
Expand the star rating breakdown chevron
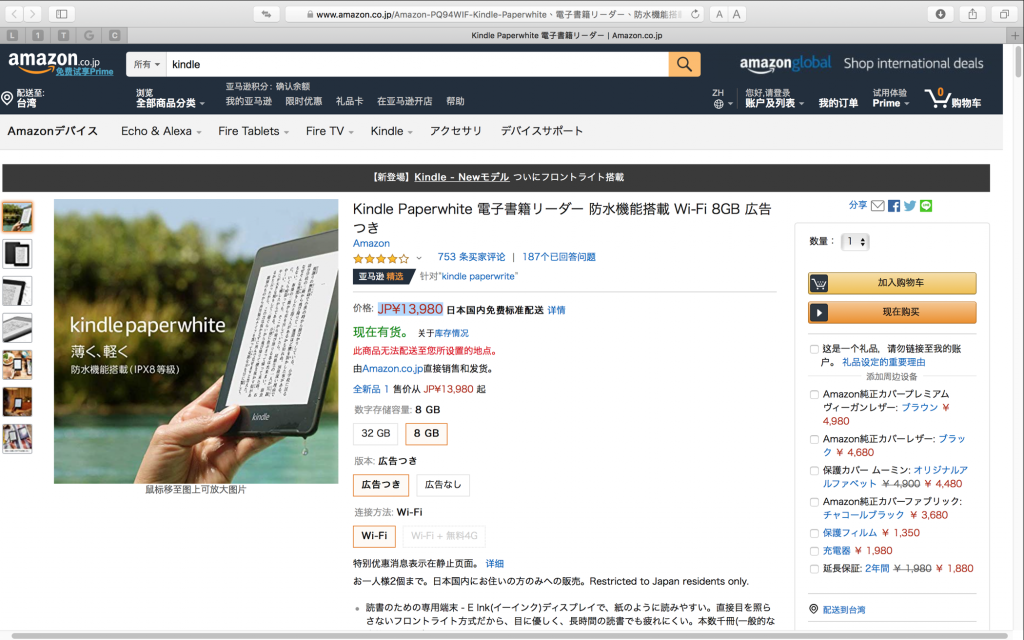(x=419, y=258)
